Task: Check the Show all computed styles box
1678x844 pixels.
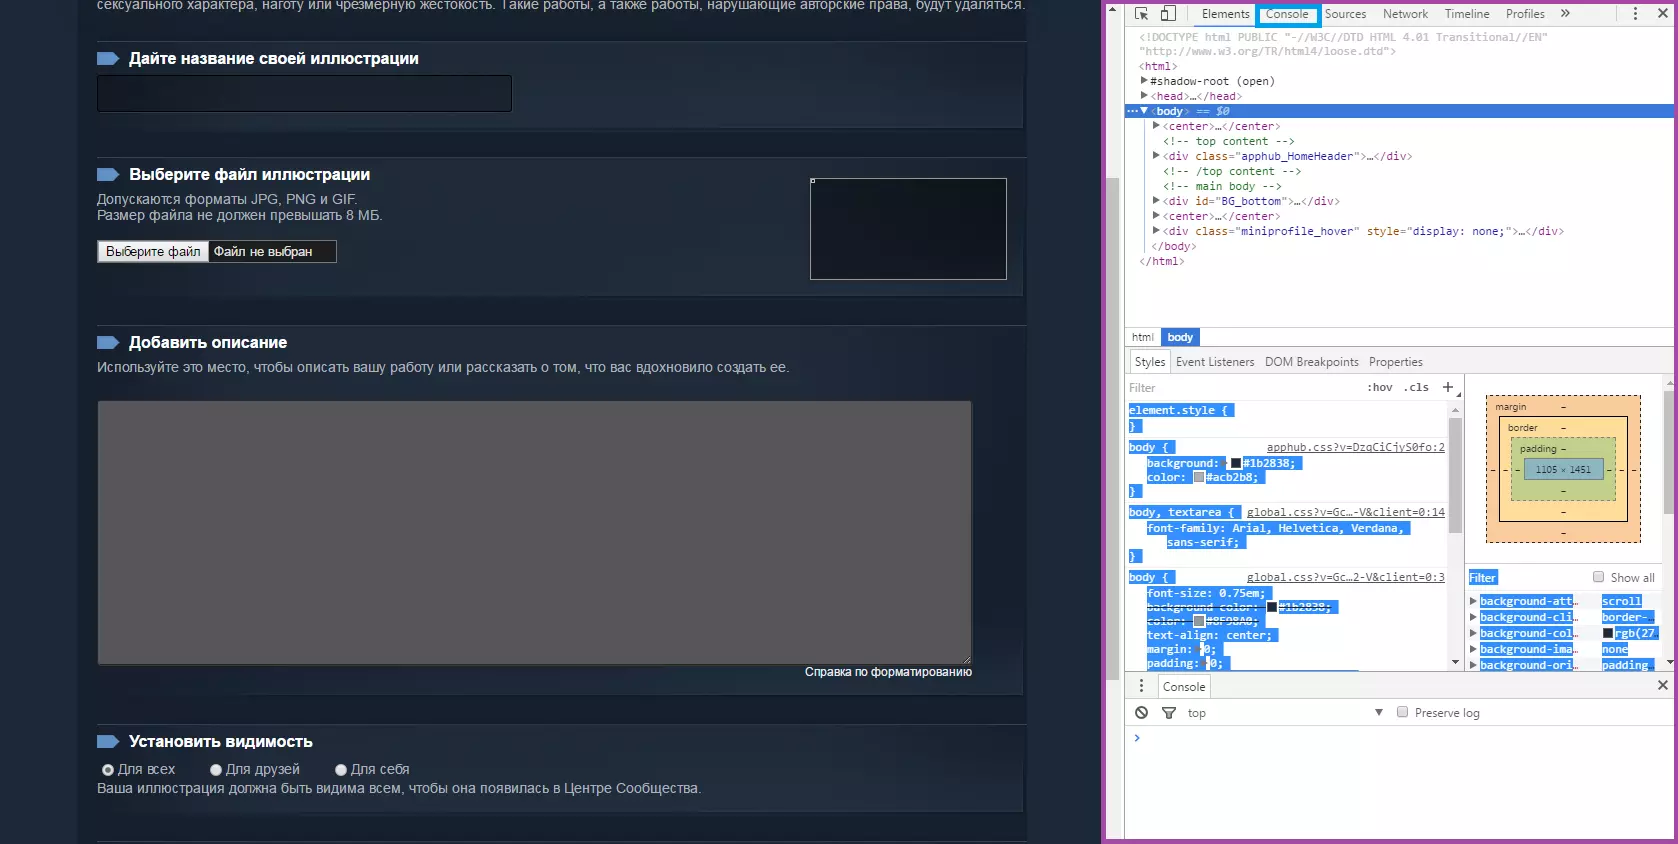Action: 1598,577
